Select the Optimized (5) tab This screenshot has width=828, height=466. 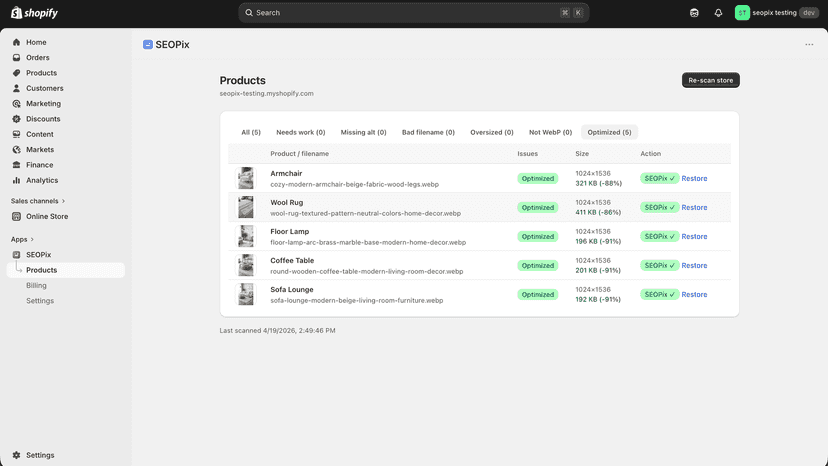tap(609, 132)
